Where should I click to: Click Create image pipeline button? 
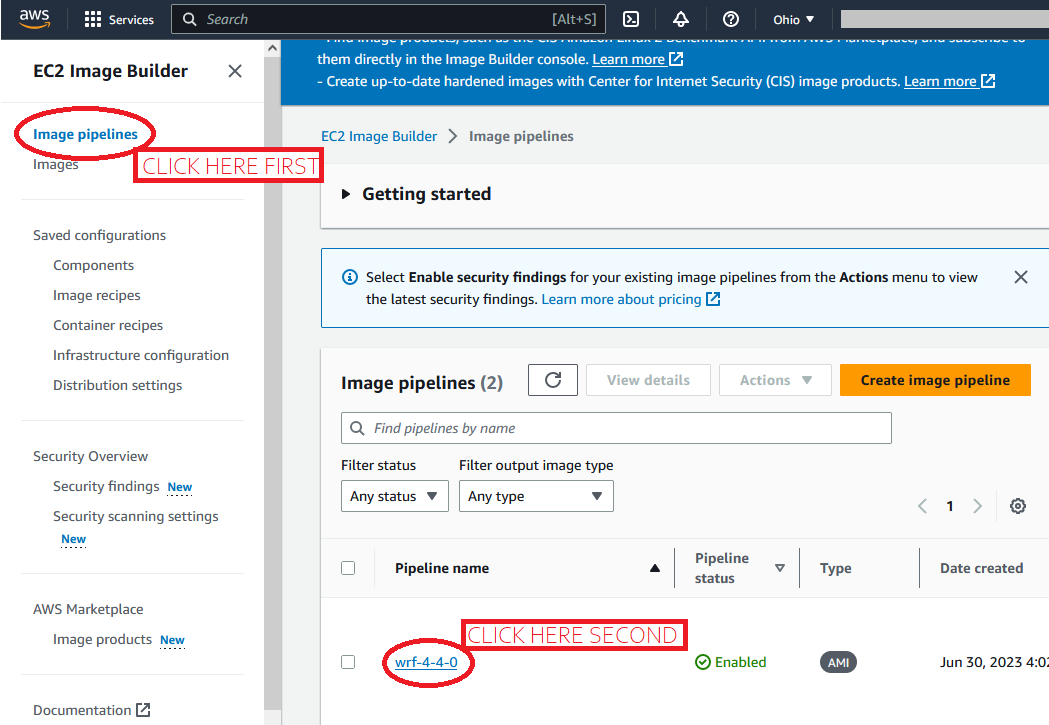(935, 380)
